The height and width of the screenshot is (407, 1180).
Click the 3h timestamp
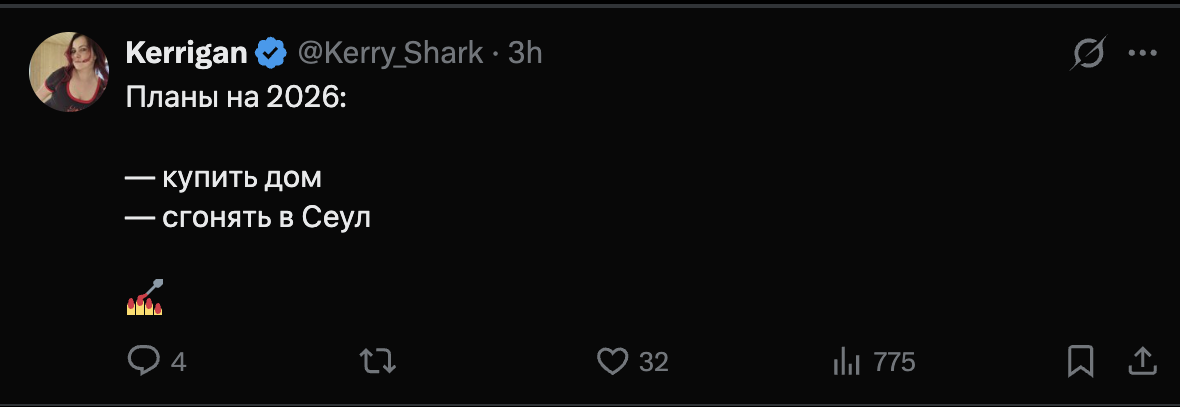[526, 53]
